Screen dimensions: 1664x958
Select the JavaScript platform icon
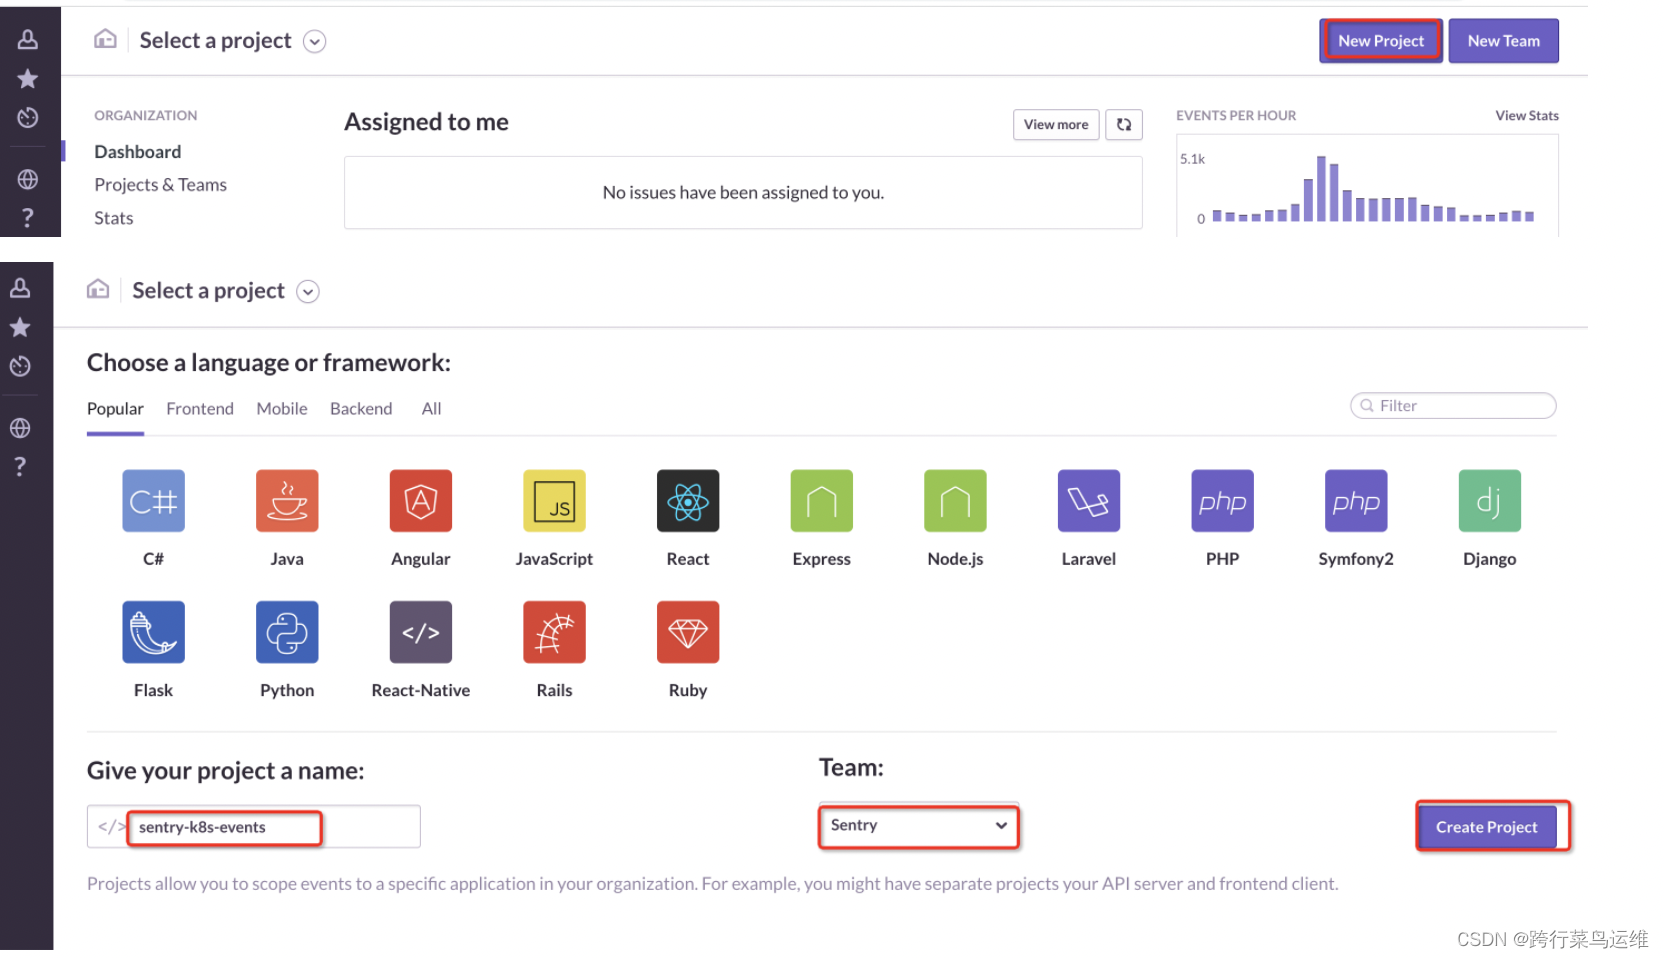554,501
